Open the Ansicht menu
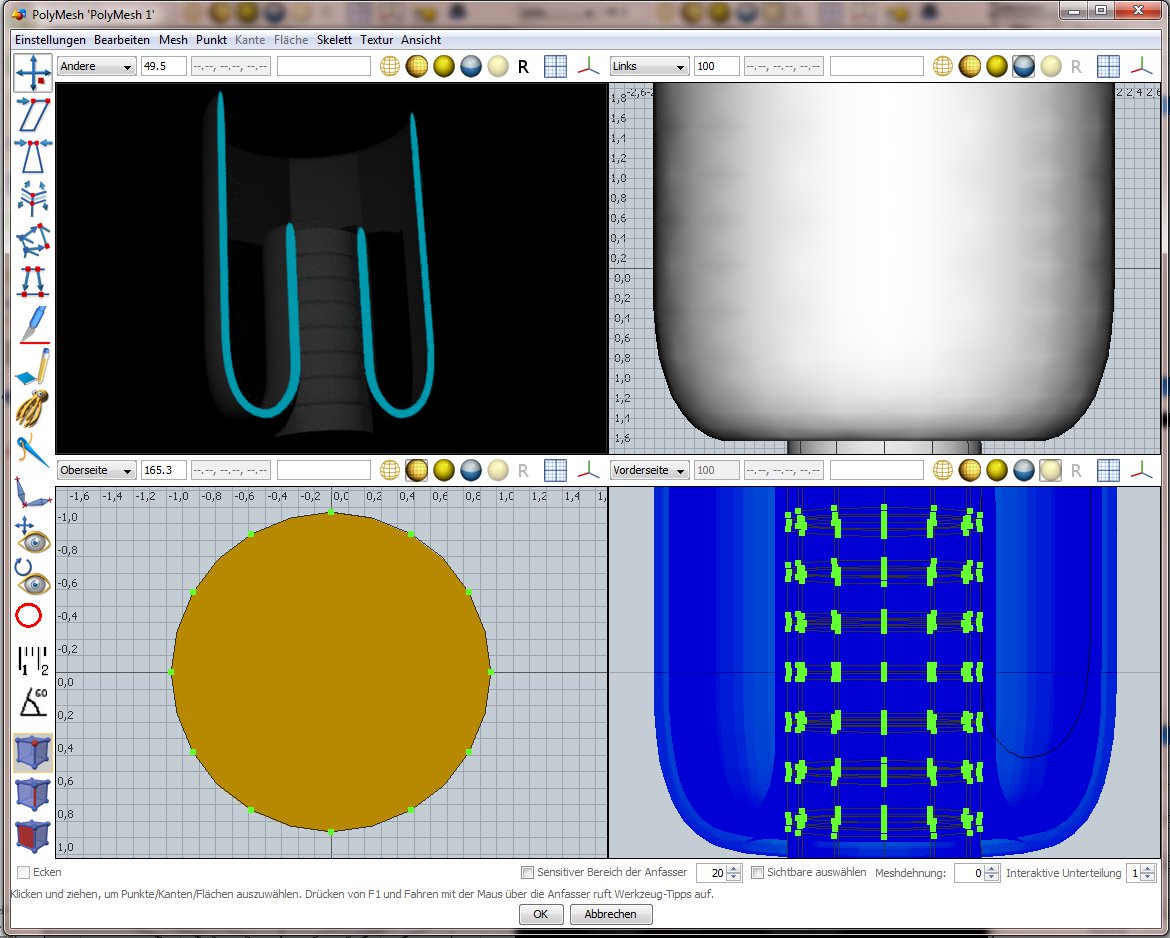This screenshot has height=938, width=1170. coord(421,40)
